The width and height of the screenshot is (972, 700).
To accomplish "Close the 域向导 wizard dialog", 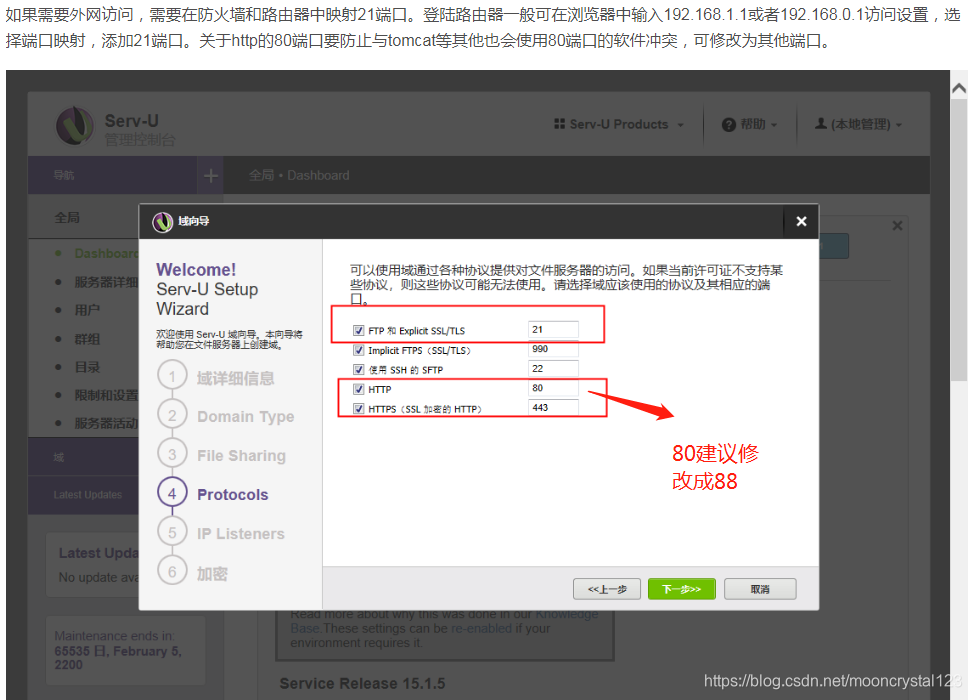I will click(801, 221).
